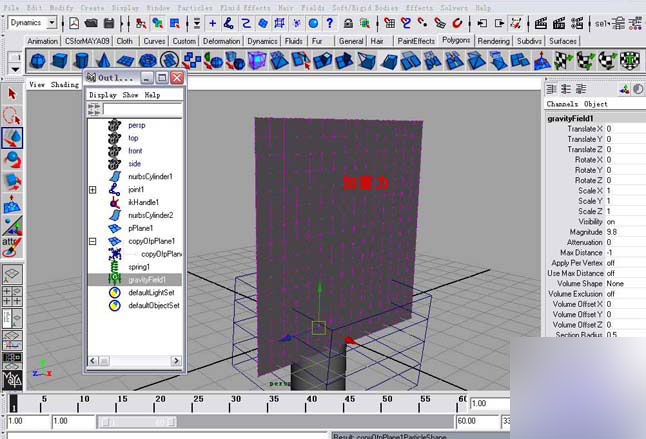Image resolution: width=646 pixels, height=439 pixels.
Task: Collapse the copyOfpPlane1 node in Outliner
Action: click(x=93, y=241)
